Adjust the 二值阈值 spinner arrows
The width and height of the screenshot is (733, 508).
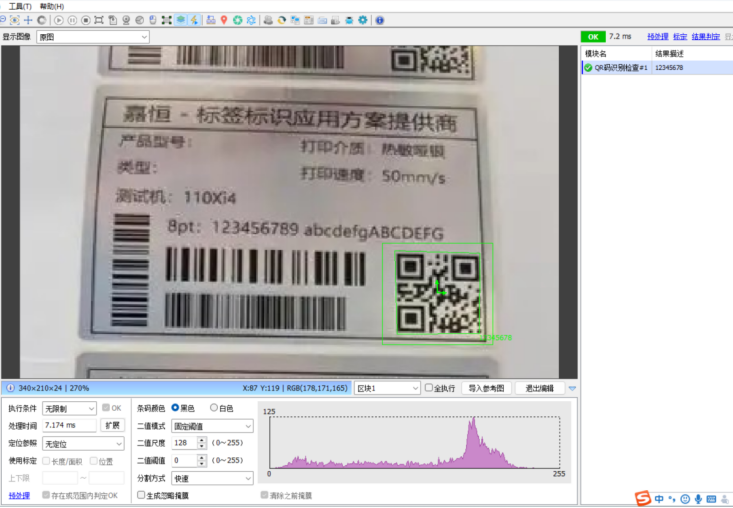click(202, 460)
